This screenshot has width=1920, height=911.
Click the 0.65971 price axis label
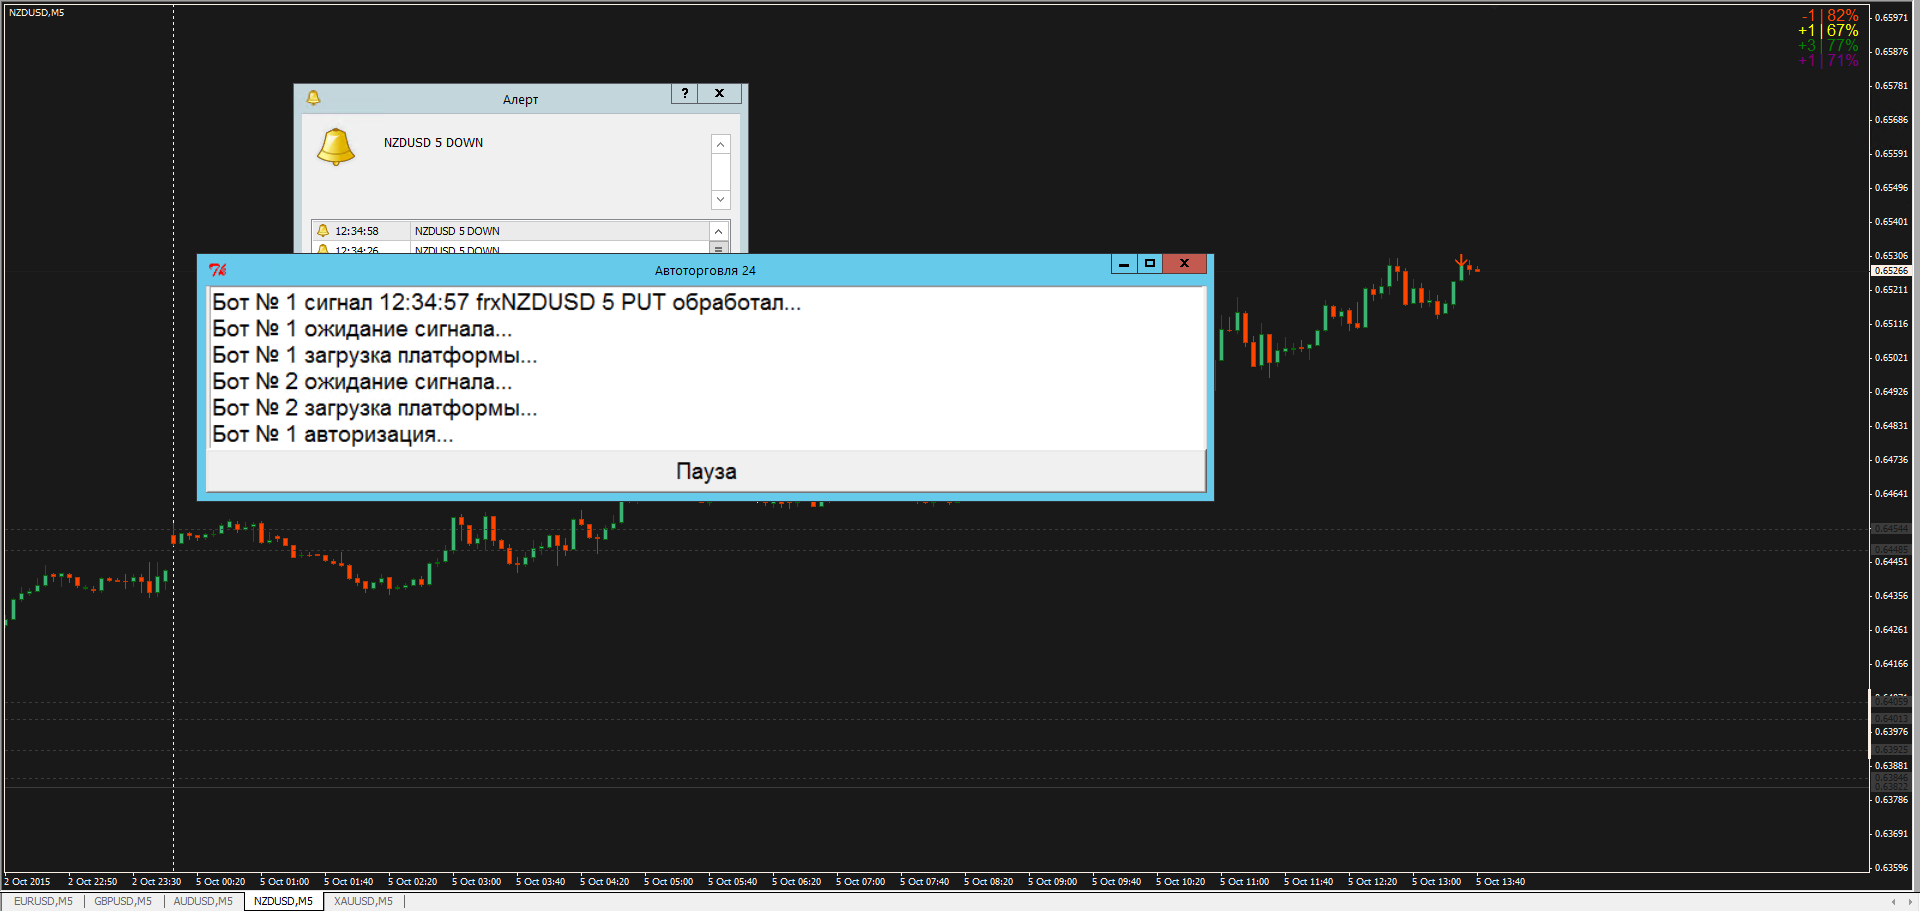click(x=1891, y=18)
